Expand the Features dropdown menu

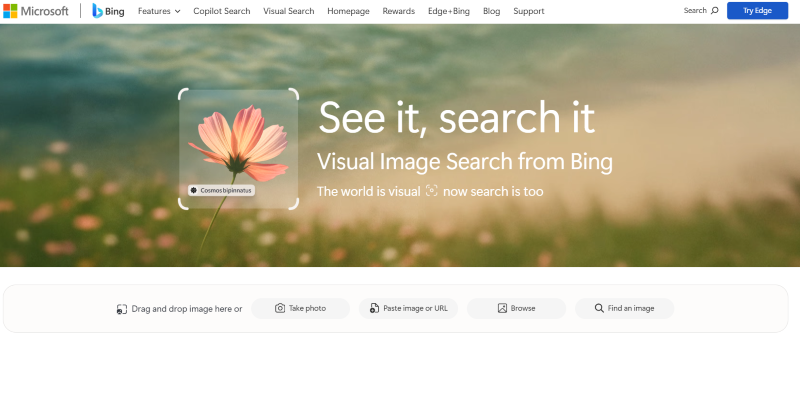coord(159,11)
